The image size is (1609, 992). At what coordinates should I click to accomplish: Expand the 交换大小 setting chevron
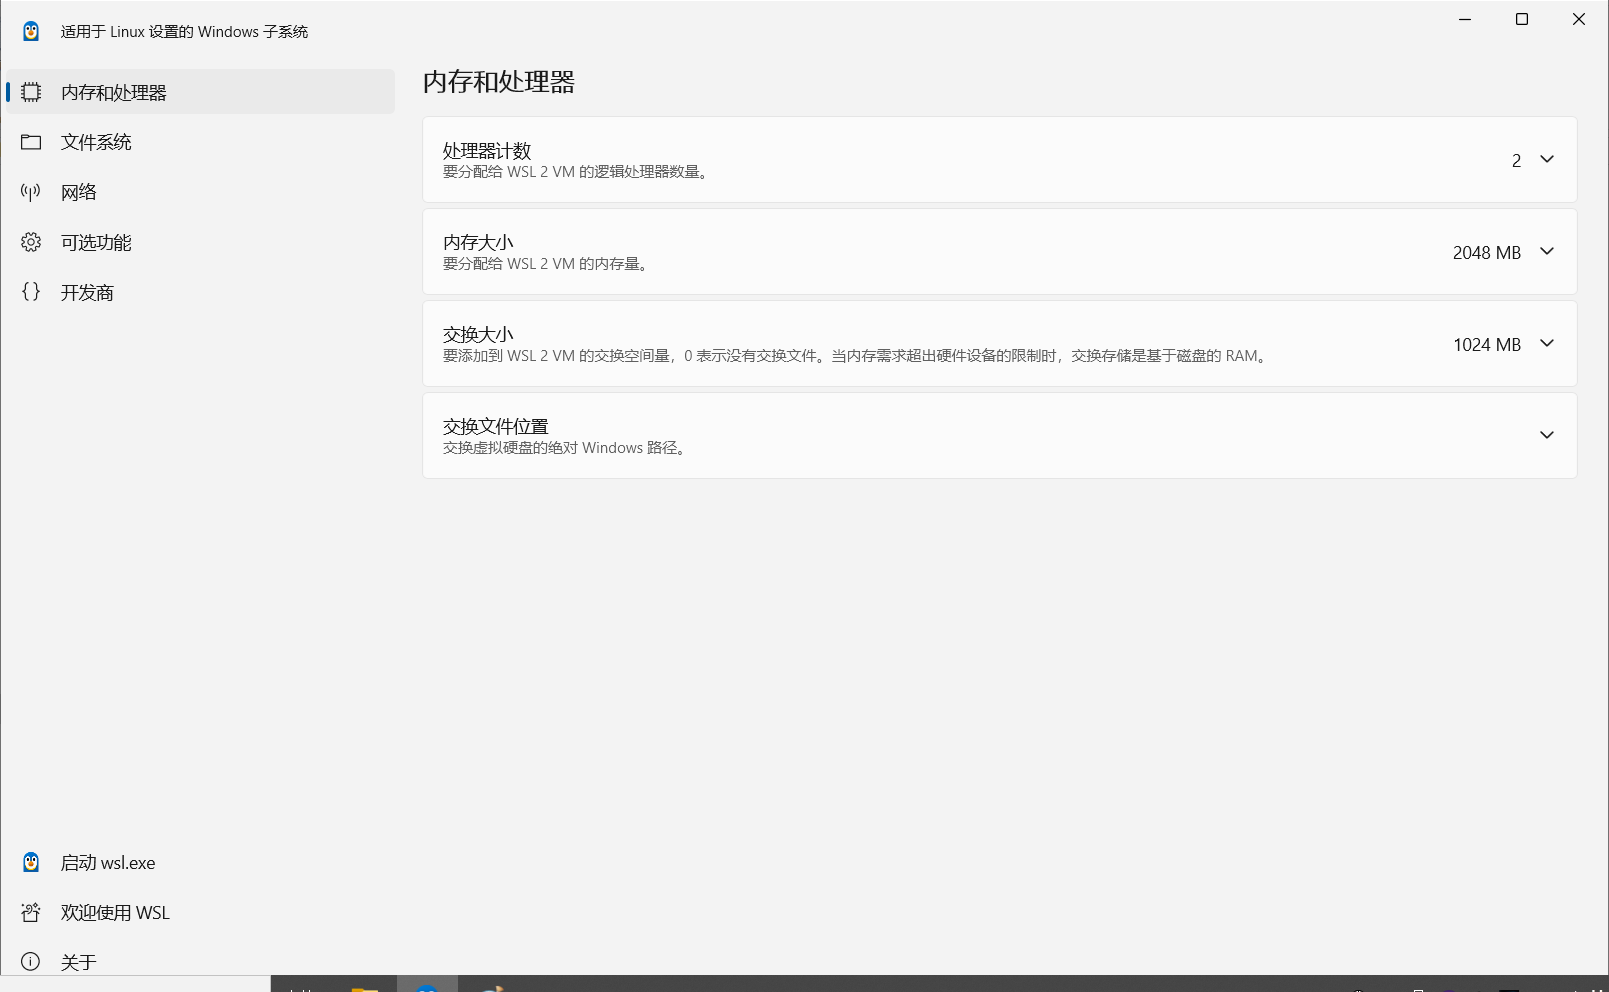(1547, 344)
